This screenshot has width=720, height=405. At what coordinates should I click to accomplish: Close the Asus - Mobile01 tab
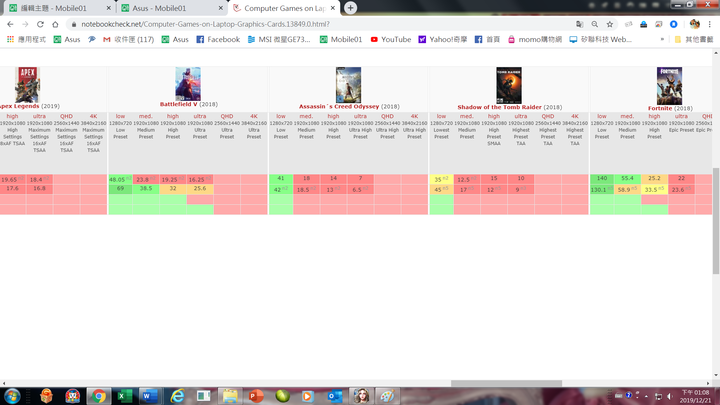pyautogui.click(x=220, y=8)
